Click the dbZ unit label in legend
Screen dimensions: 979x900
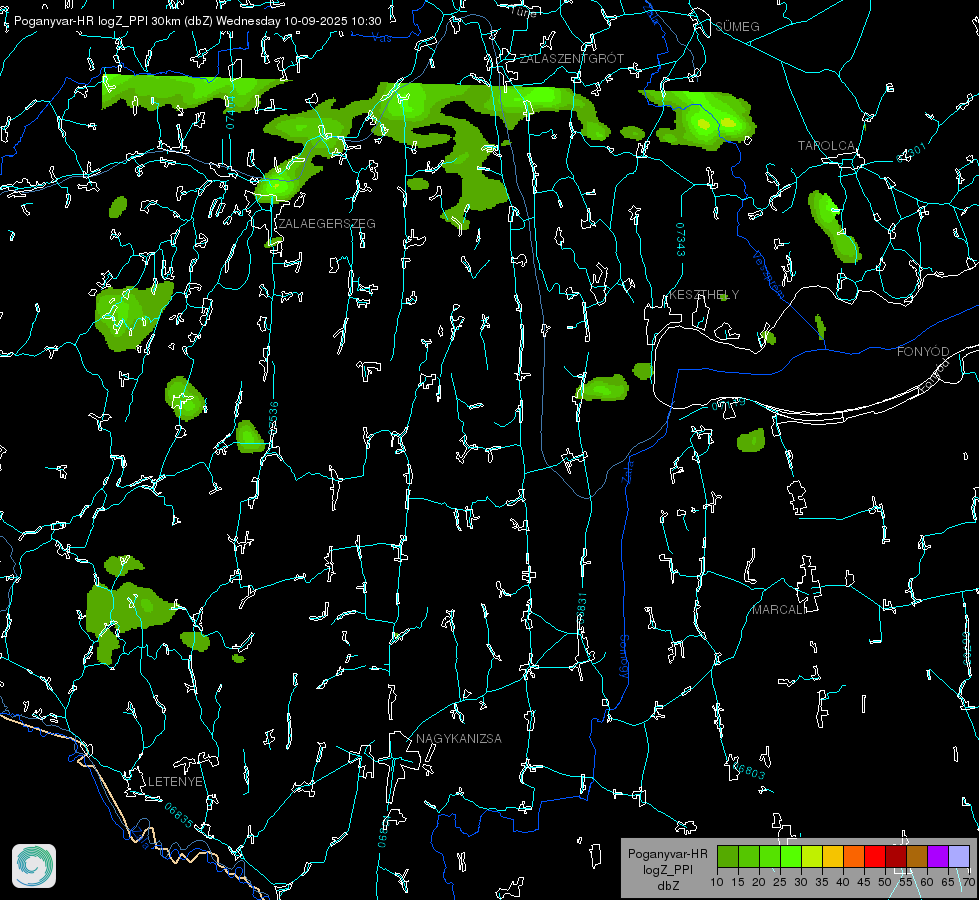point(667,886)
